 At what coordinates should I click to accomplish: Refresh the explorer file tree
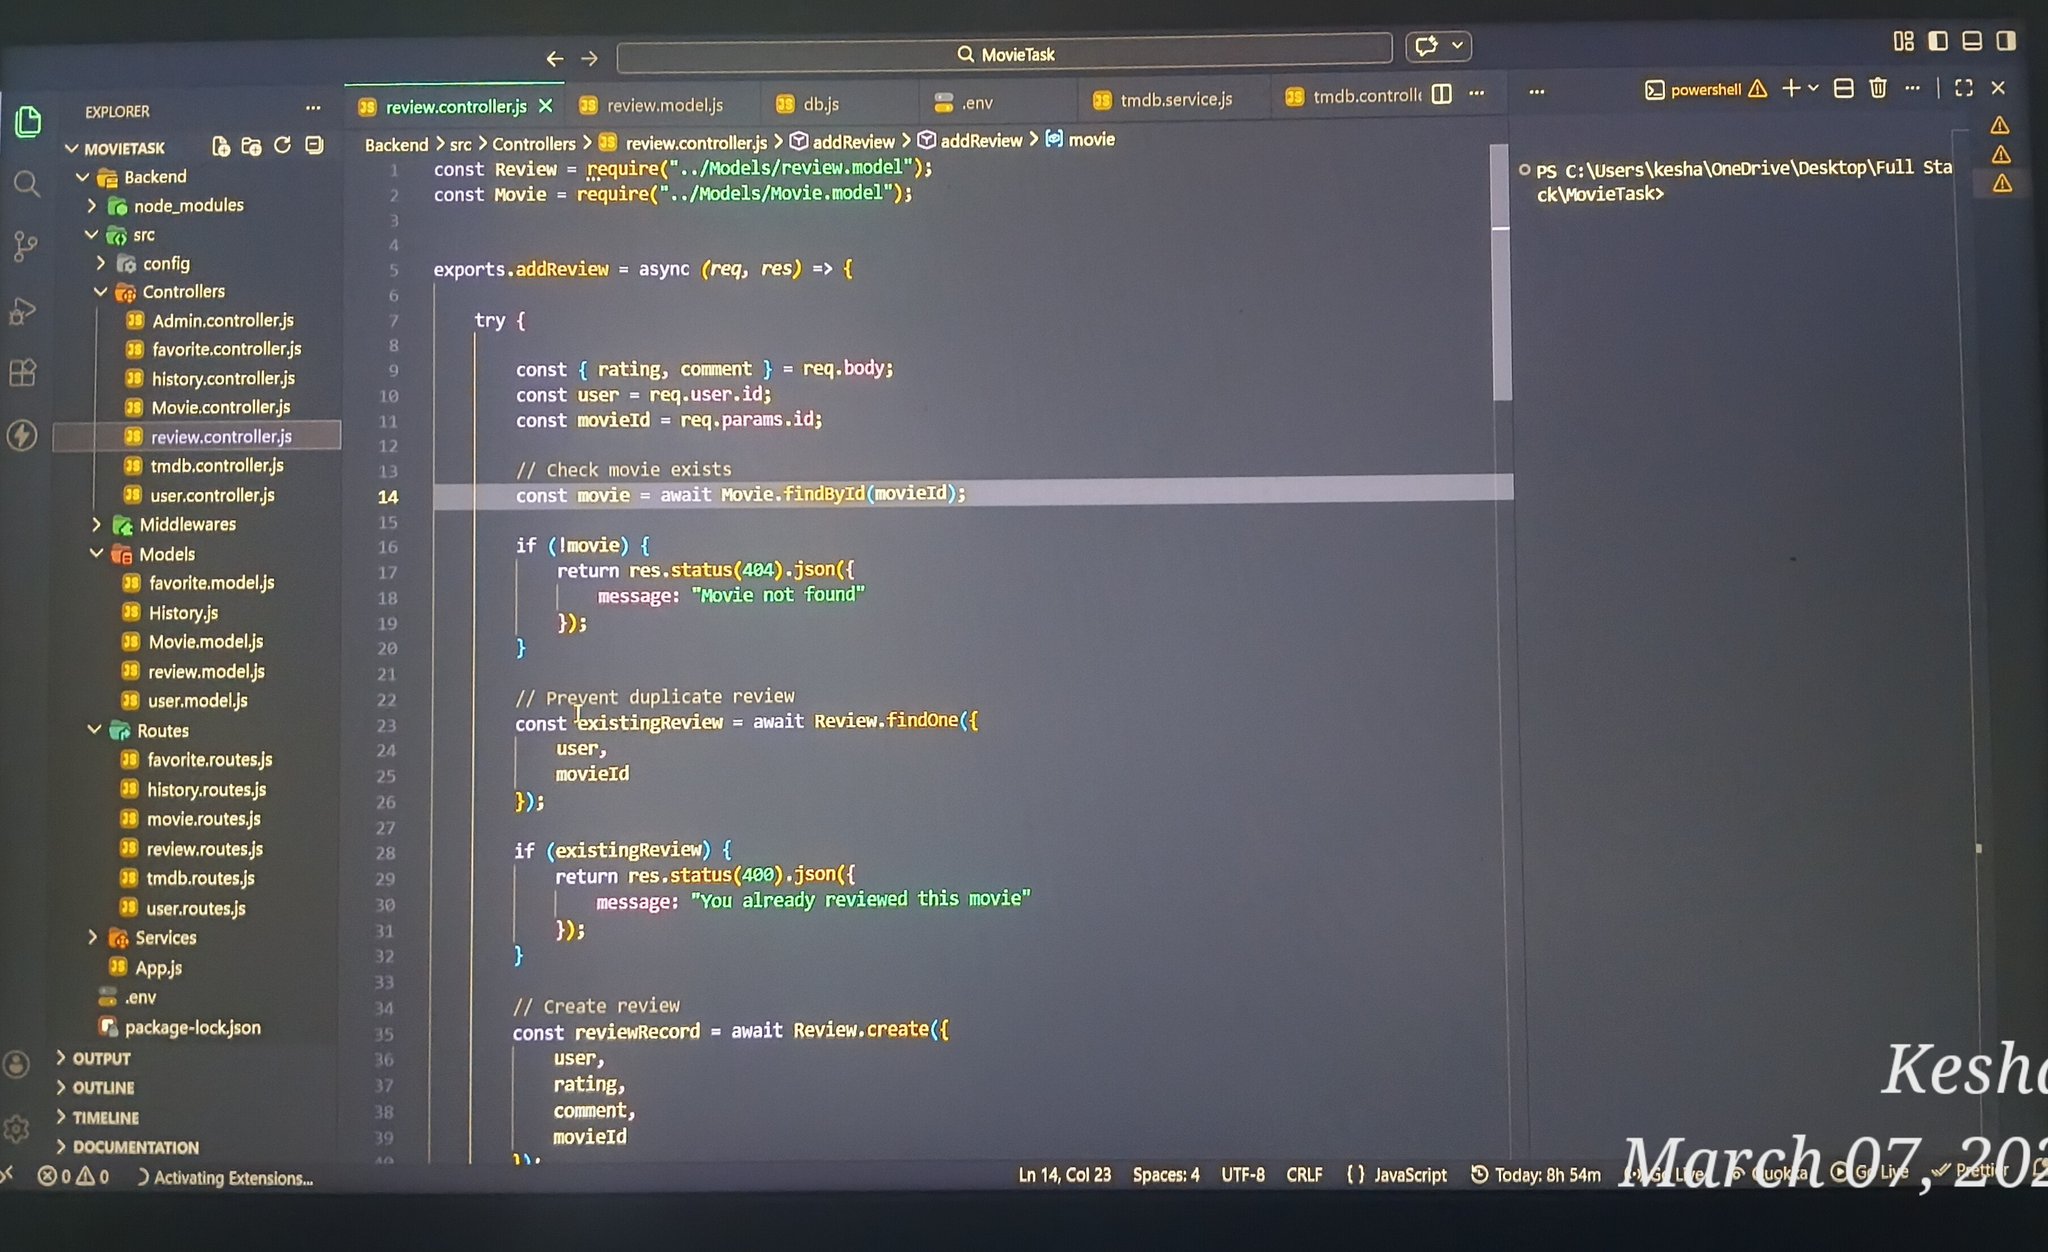point(283,146)
